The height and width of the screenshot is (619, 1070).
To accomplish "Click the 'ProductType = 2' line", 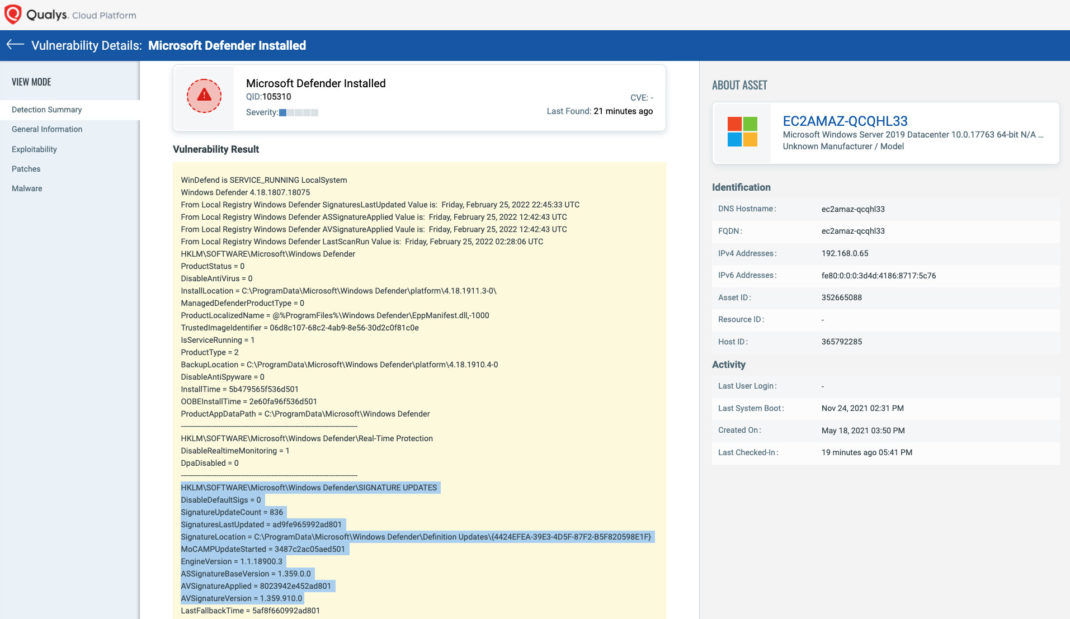I will tap(209, 352).
